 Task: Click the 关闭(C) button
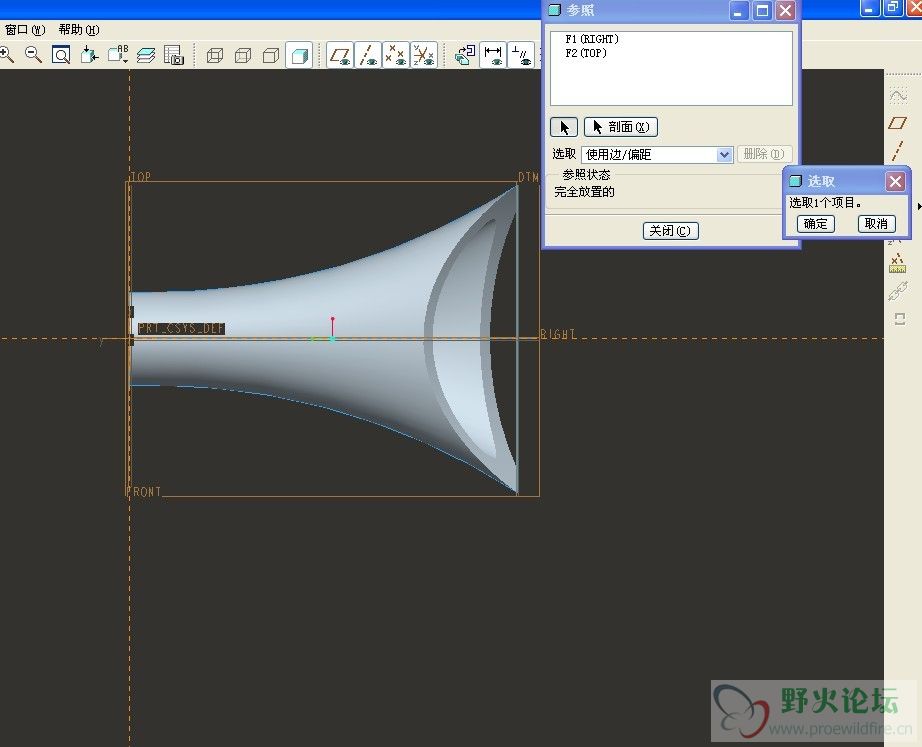(670, 231)
